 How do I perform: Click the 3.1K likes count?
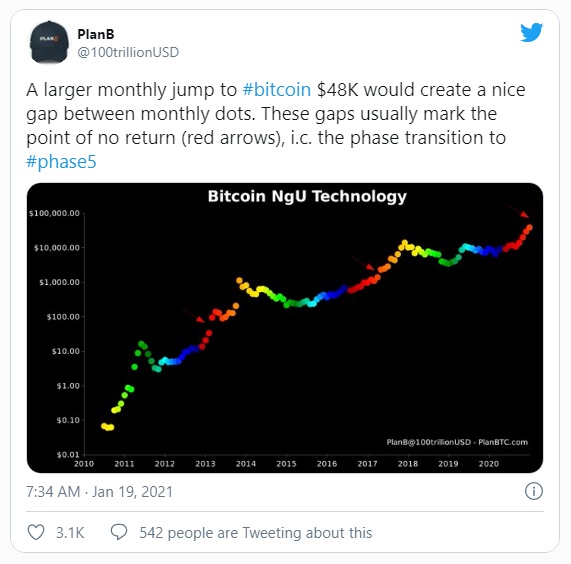click(70, 533)
